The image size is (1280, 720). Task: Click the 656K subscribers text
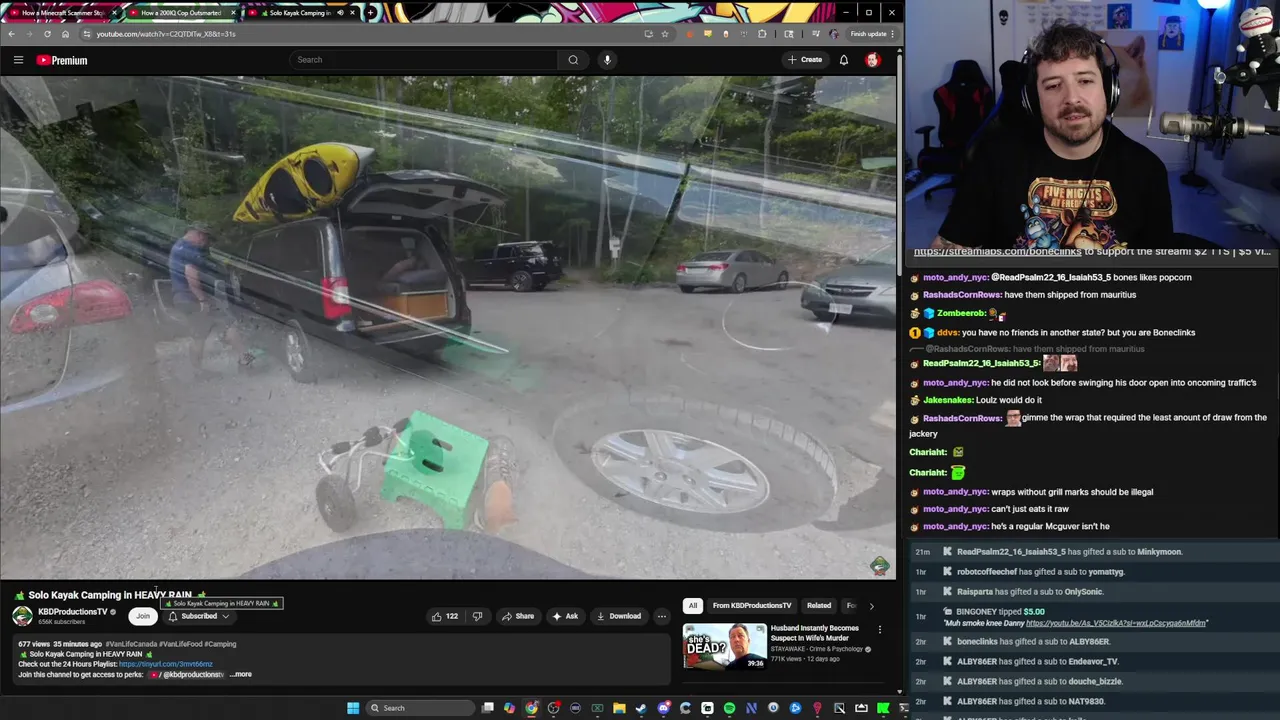pyautogui.click(x=61, y=622)
